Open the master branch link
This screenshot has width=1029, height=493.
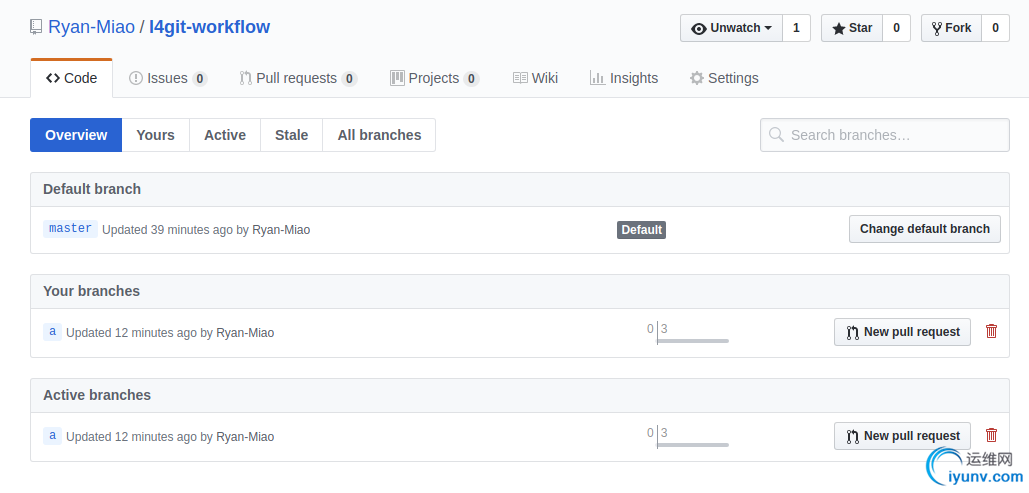coord(70,229)
